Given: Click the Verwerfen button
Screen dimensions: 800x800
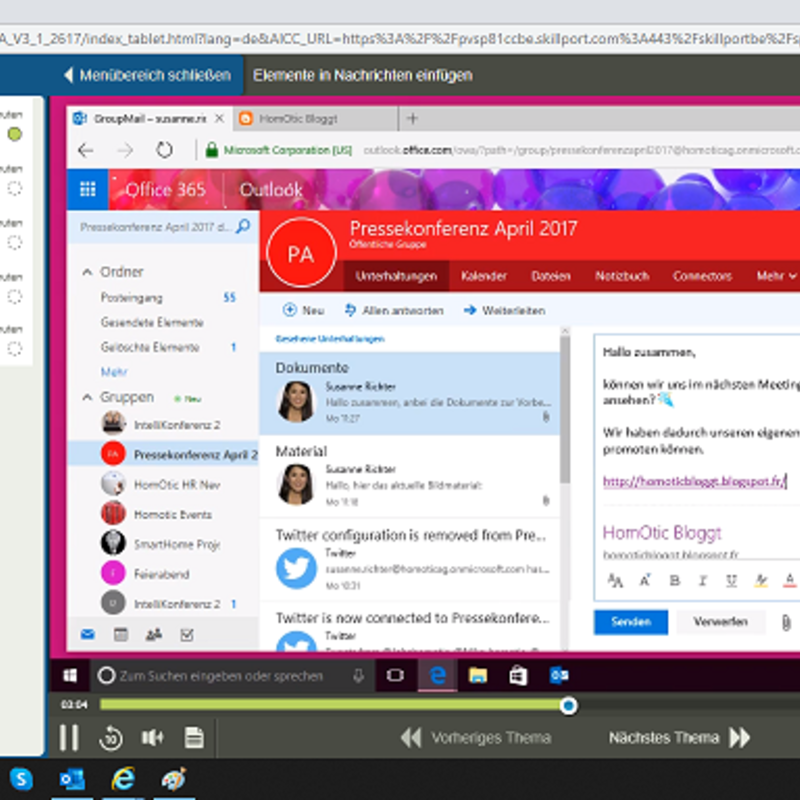Looking at the screenshot, I should coord(720,622).
